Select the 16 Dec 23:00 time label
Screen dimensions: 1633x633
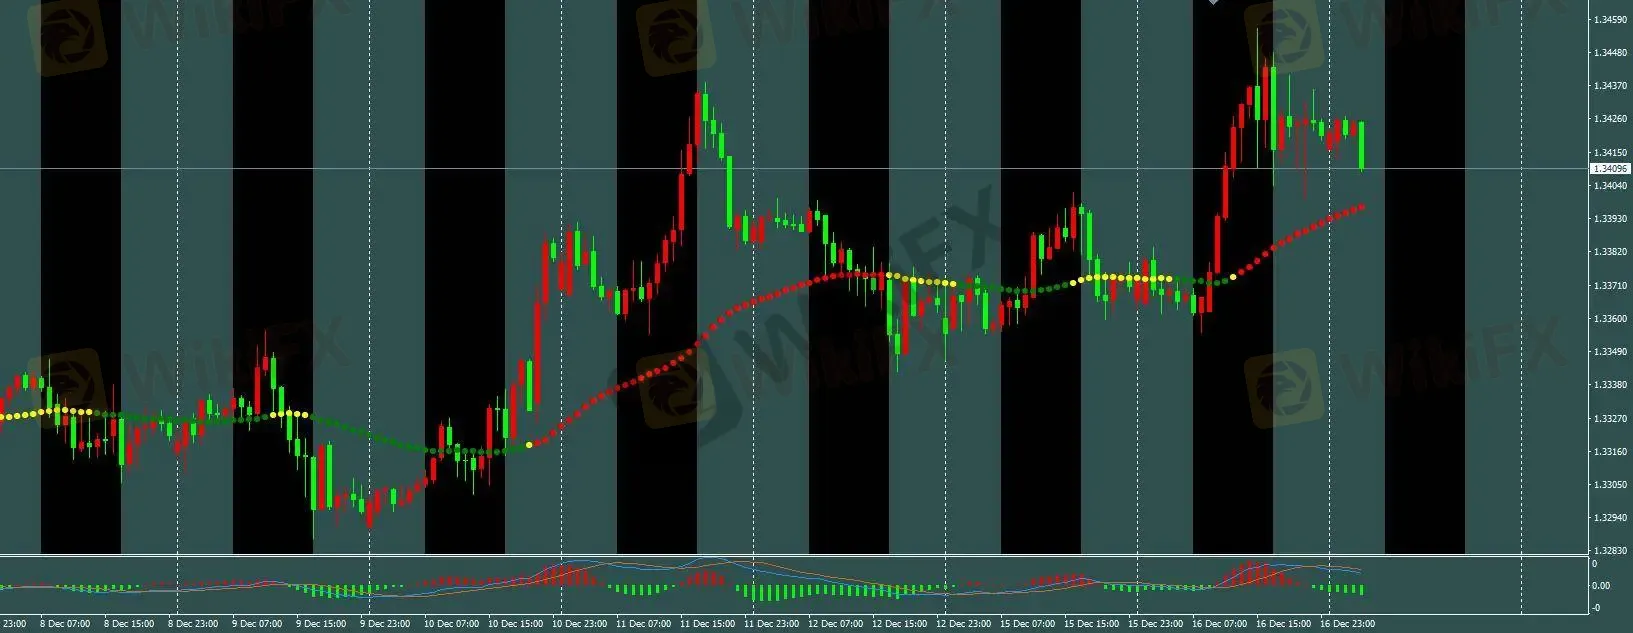click(1346, 624)
